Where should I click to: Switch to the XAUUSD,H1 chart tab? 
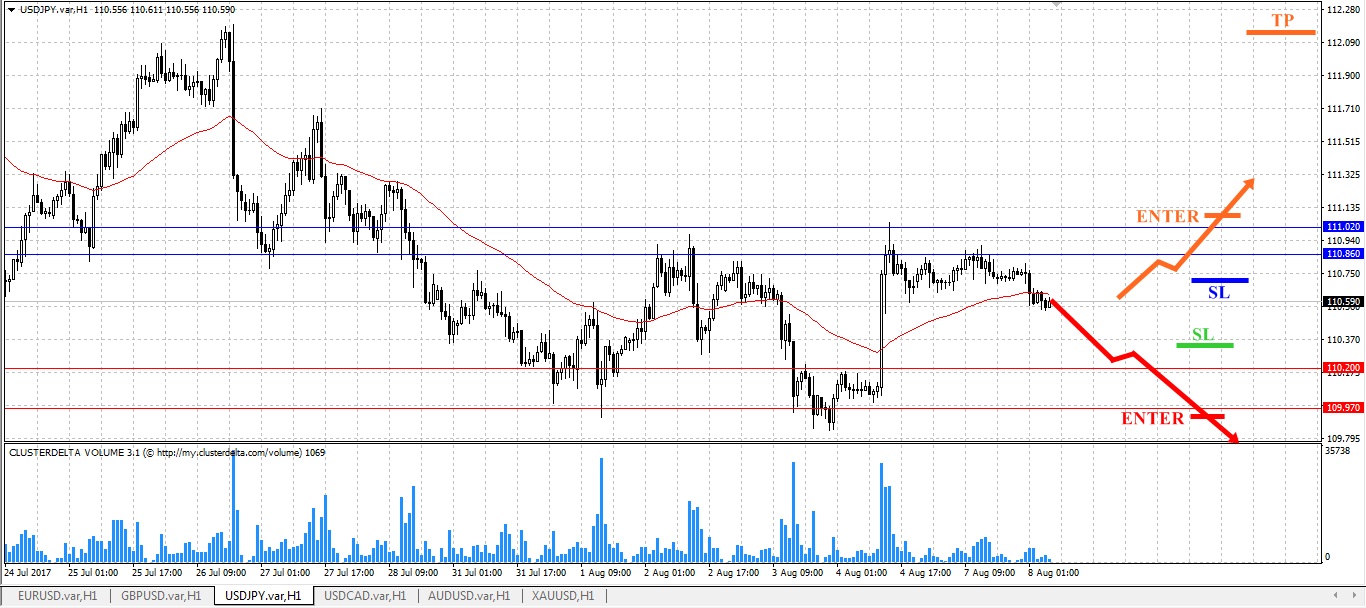point(563,595)
